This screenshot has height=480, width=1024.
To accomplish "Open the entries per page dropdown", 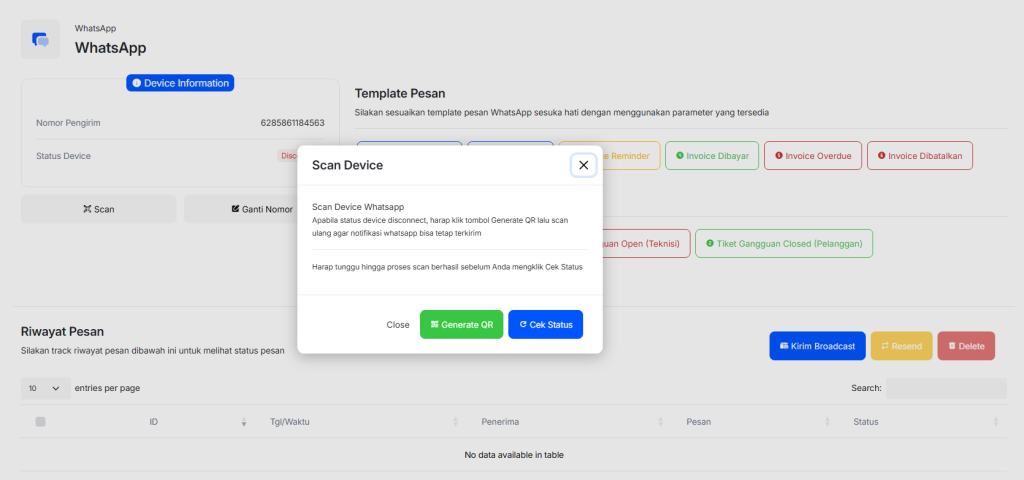I will pyautogui.click(x=45, y=388).
